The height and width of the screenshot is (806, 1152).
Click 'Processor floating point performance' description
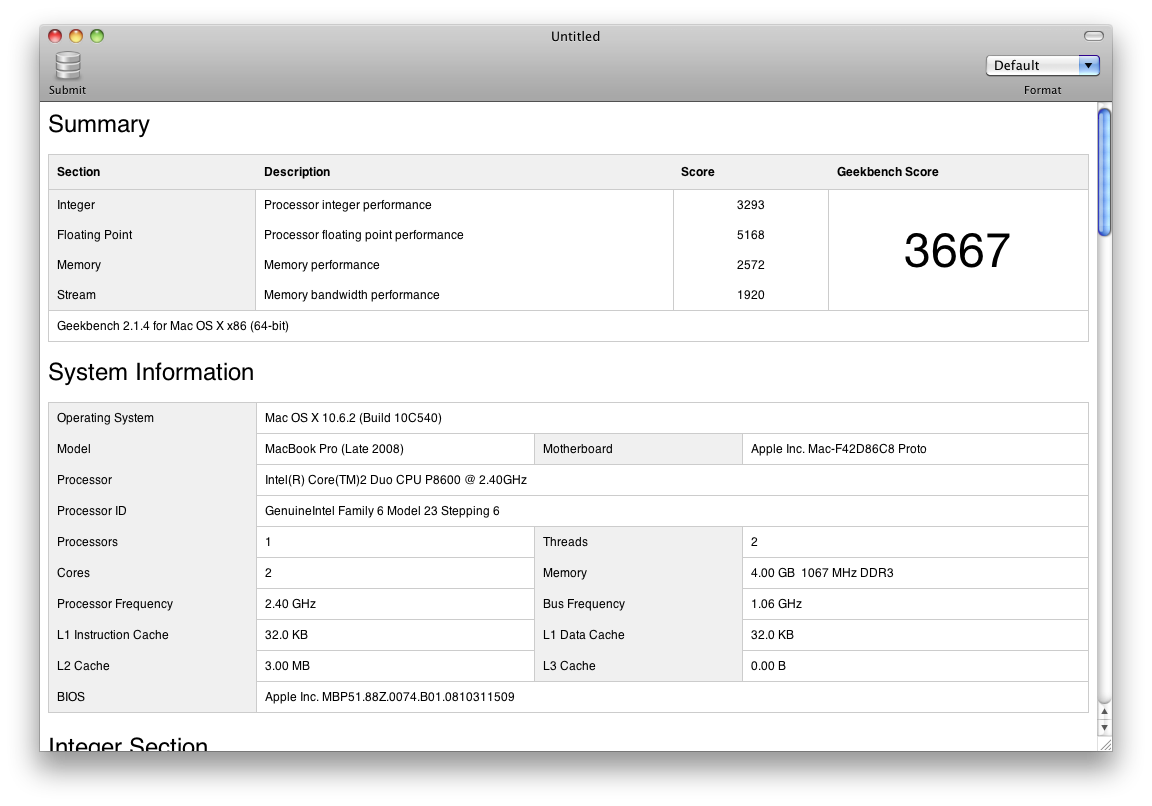364,235
